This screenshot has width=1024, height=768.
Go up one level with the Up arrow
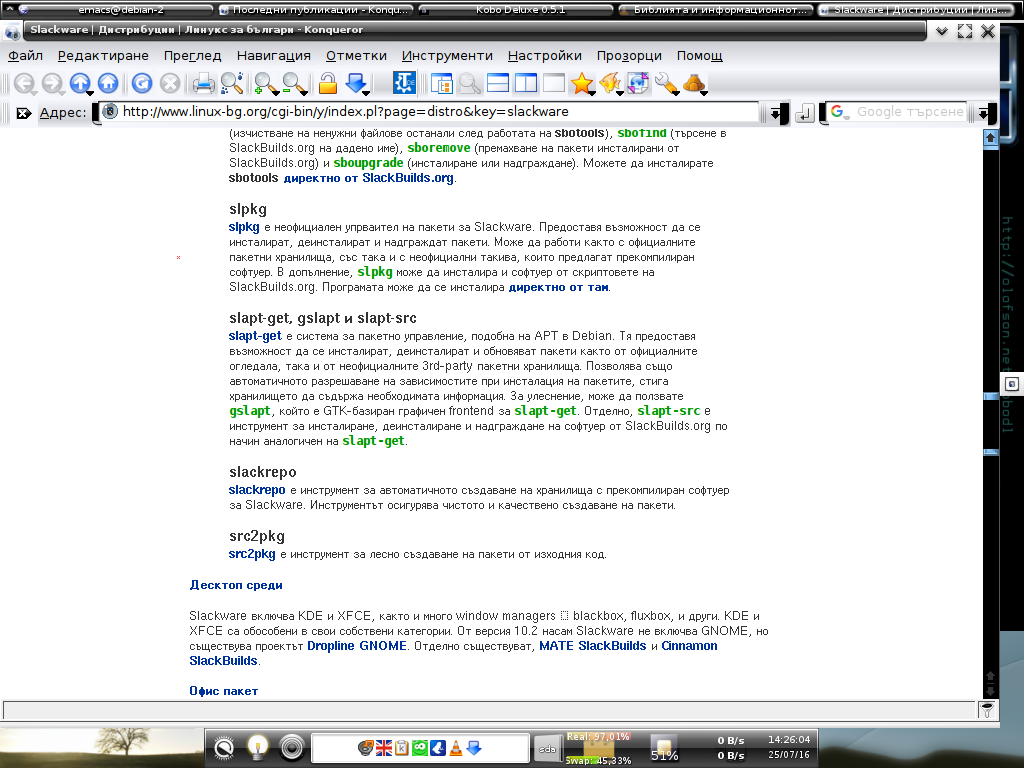(80, 84)
